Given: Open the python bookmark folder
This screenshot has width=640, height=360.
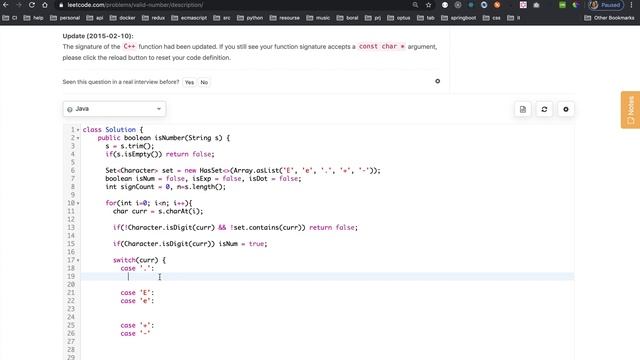Looking at the screenshot, I should [250, 18].
